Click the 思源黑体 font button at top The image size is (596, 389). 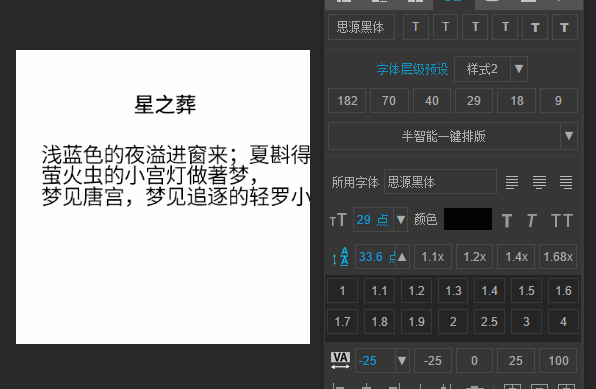(x=361, y=27)
